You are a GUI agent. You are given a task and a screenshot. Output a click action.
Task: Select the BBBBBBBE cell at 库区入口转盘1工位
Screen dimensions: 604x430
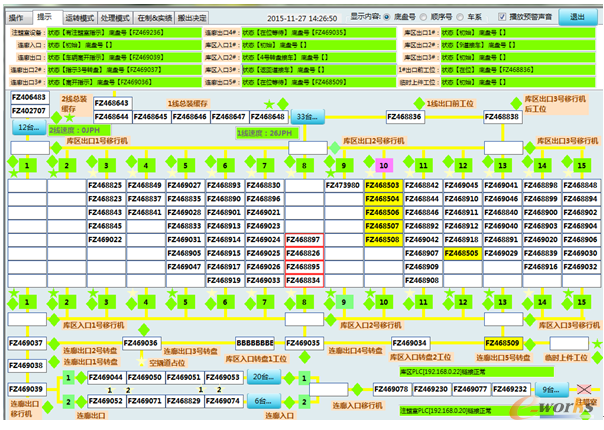255,343
